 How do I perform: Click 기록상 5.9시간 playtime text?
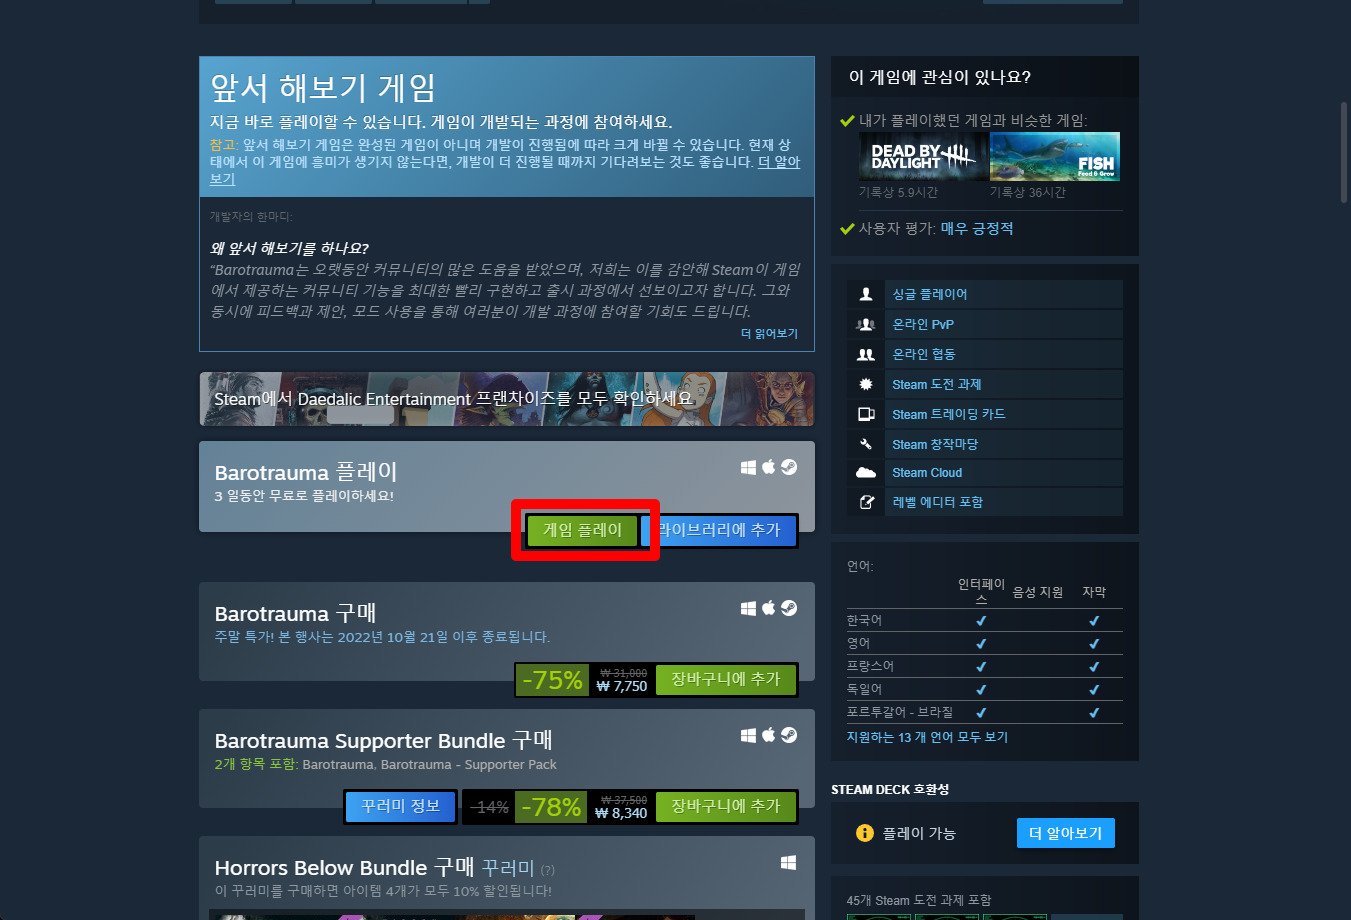pyautogui.click(x=898, y=192)
